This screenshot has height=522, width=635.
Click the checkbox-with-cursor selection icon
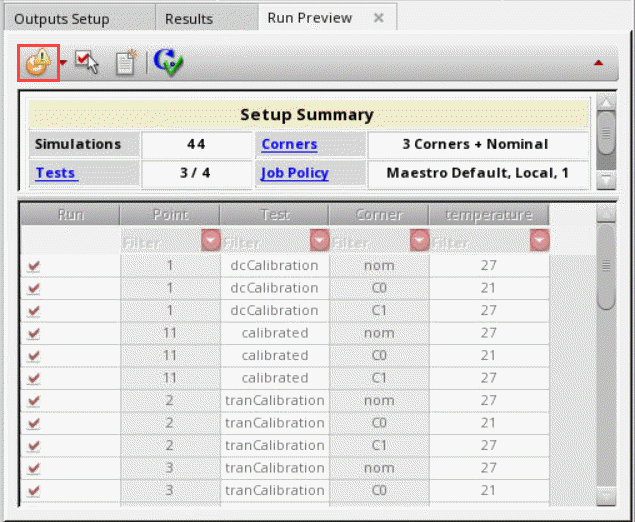click(x=87, y=63)
